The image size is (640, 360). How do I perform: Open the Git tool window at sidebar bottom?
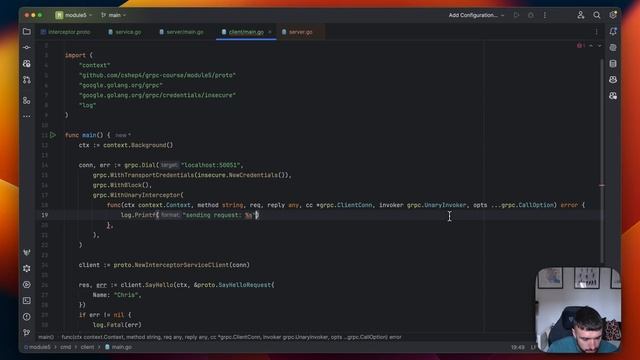(27, 333)
